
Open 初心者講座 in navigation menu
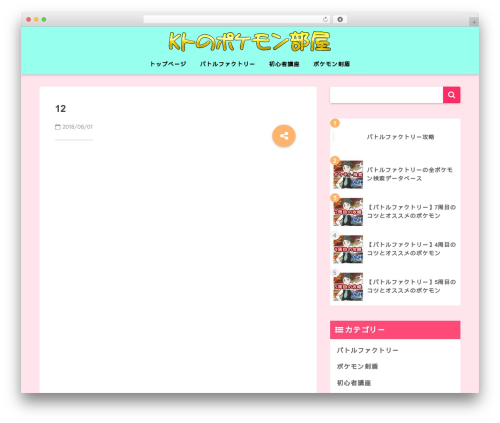coord(284,64)
